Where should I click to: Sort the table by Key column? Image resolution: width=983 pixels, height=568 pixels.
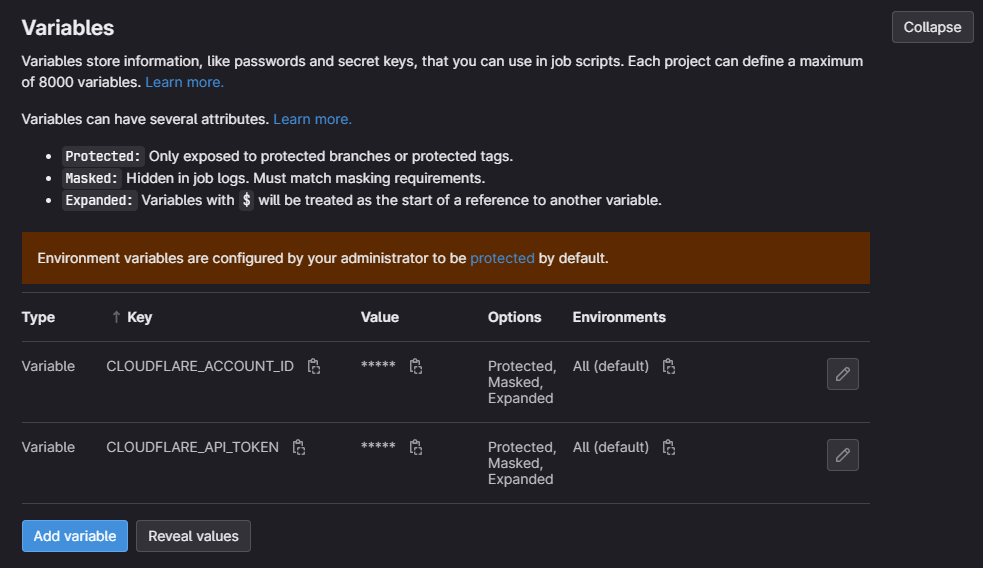[x=132, y=317]
